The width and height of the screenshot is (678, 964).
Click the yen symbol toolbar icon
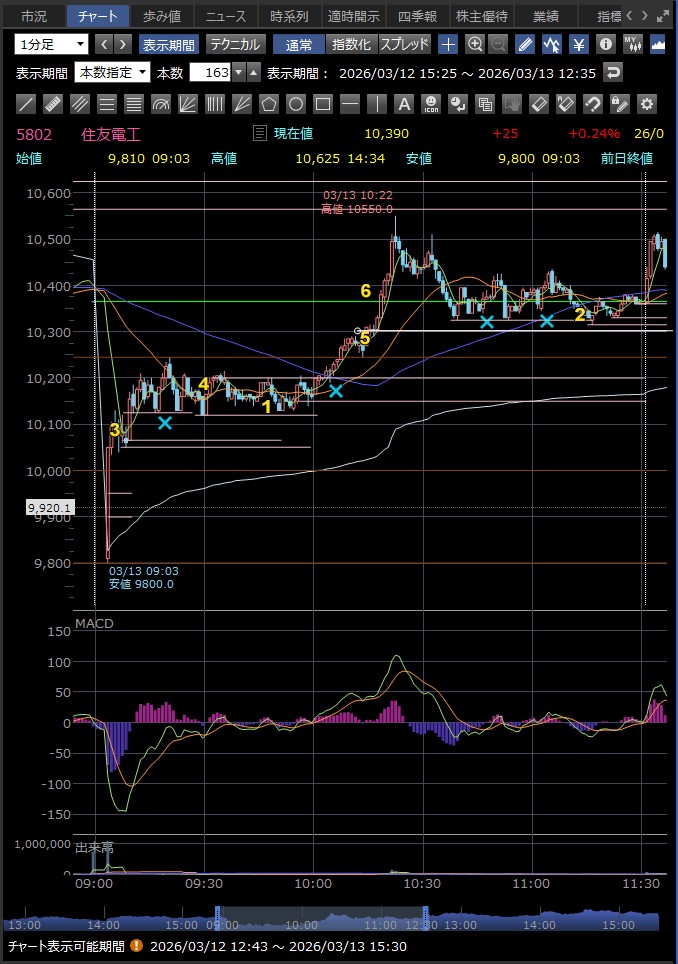(x=579, y=44)
